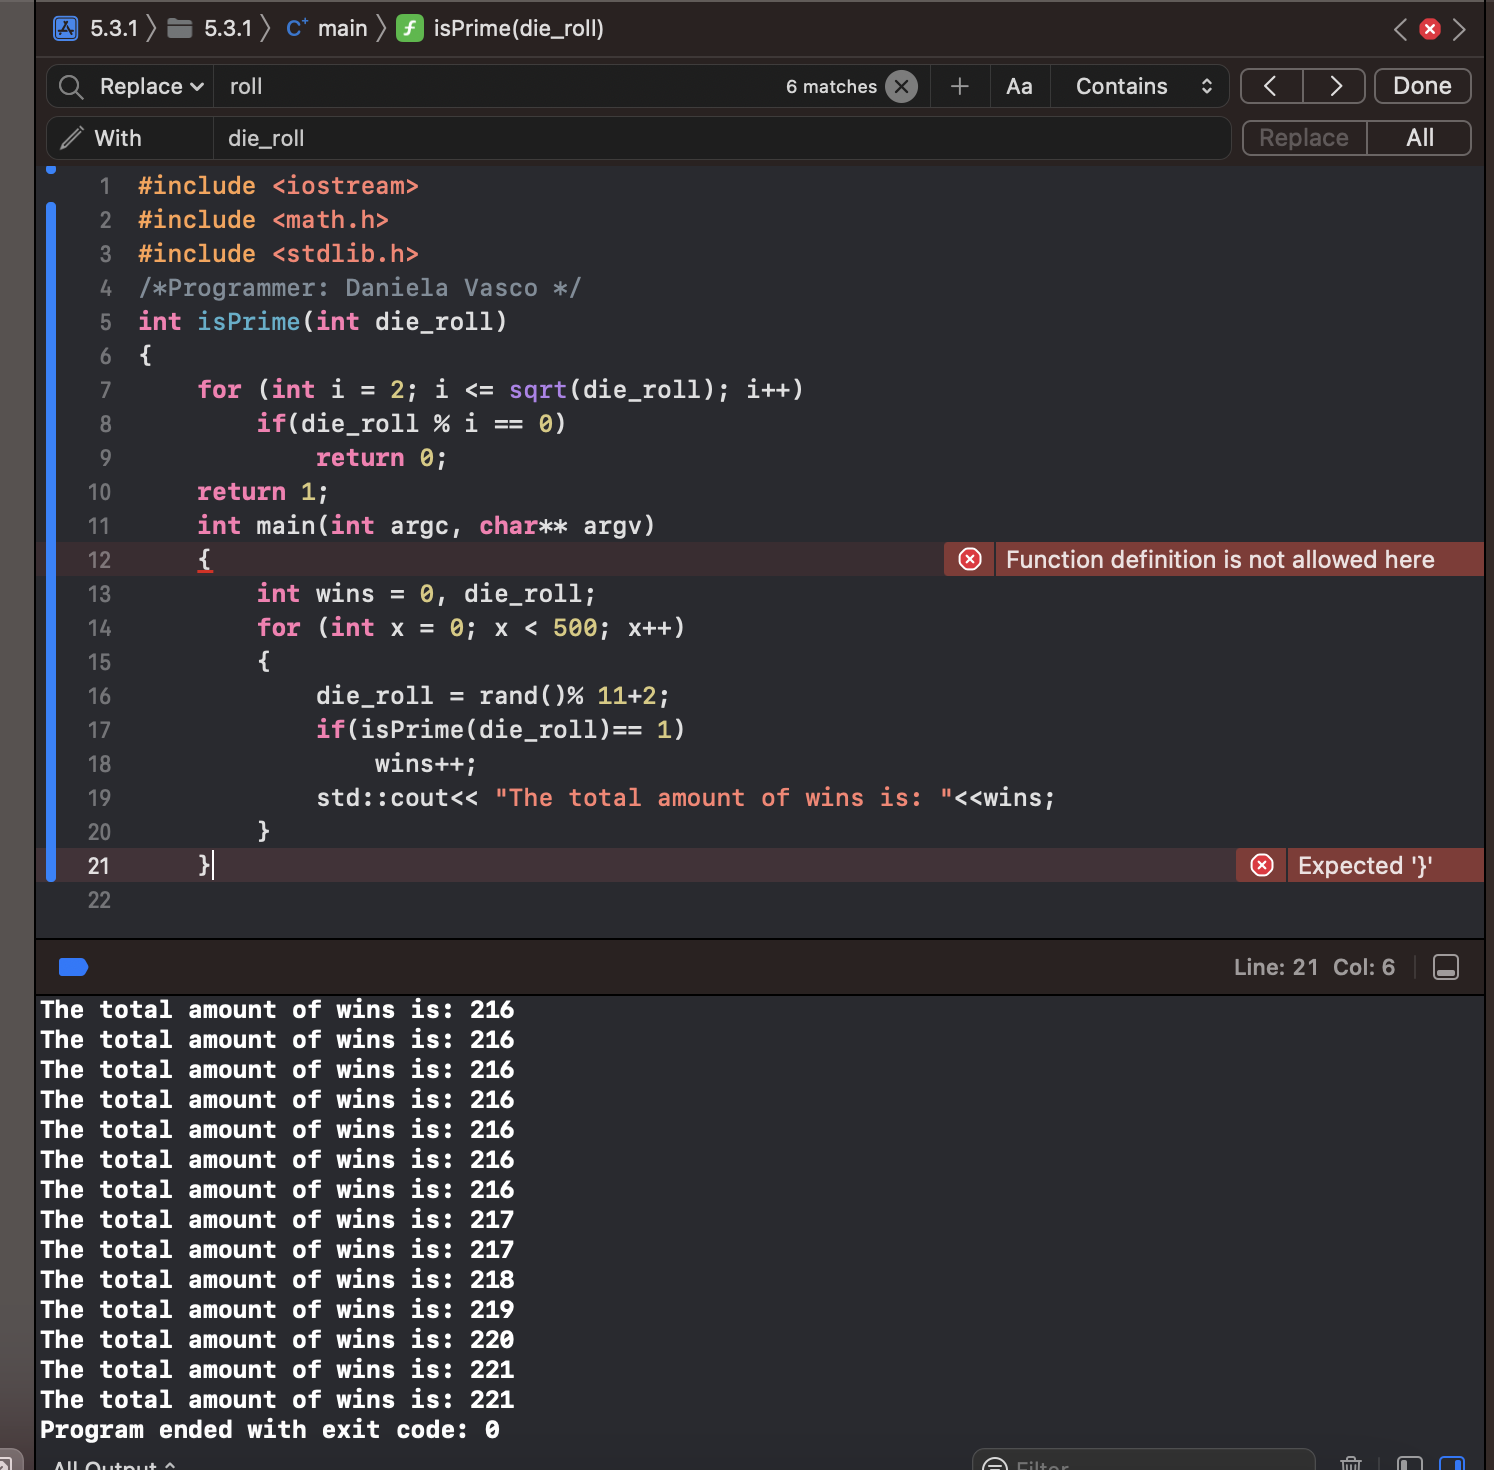Viewport: 1494px width, 1470px height.
Task: Add a search pattern with the plus icon
Action: click(x=960, y=87)
